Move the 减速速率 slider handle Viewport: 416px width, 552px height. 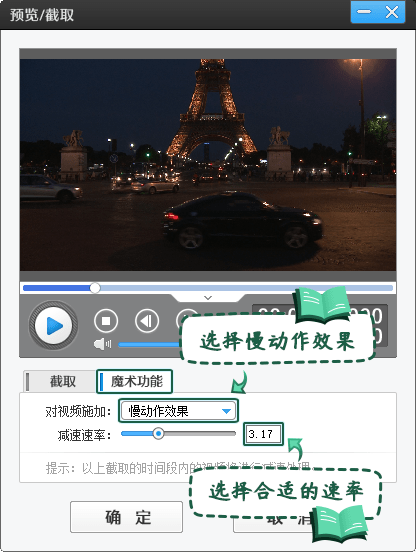coord(158,433)
